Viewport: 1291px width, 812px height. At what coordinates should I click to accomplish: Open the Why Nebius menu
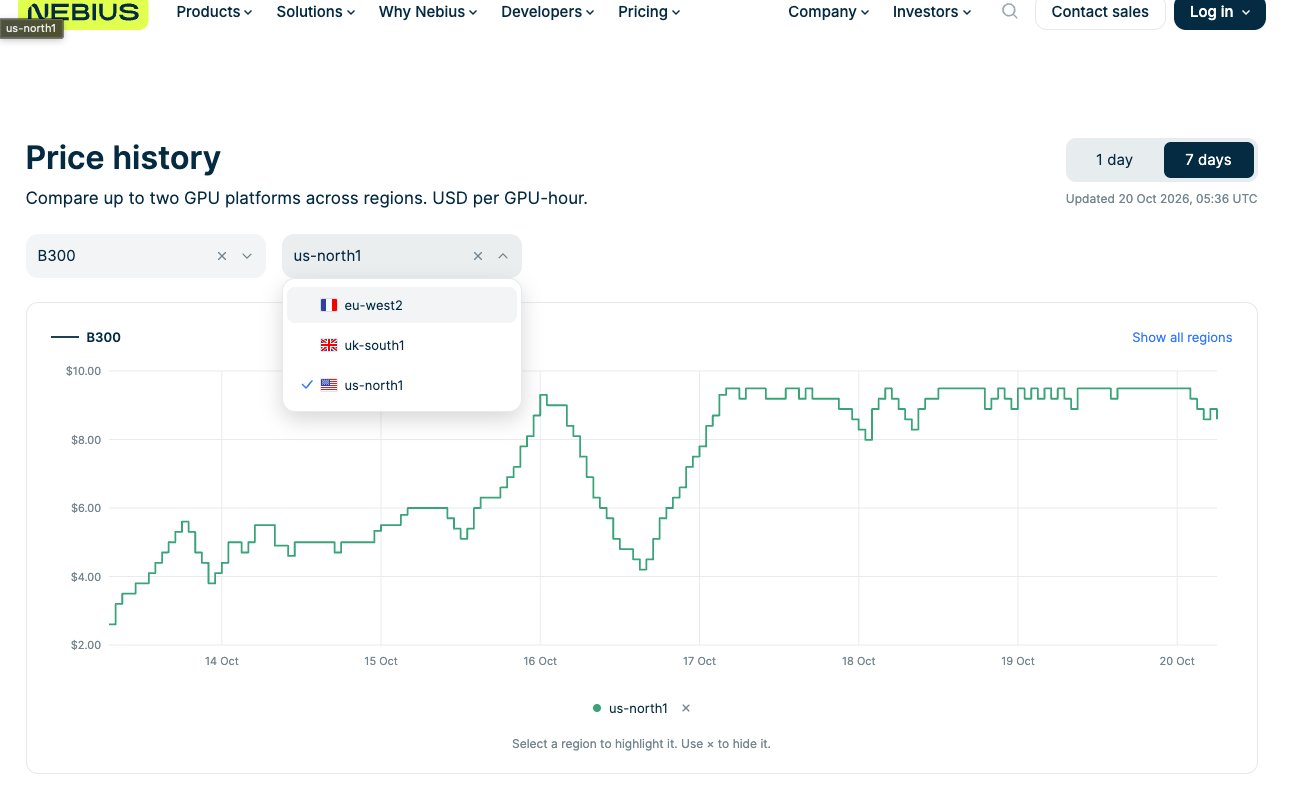428,12
